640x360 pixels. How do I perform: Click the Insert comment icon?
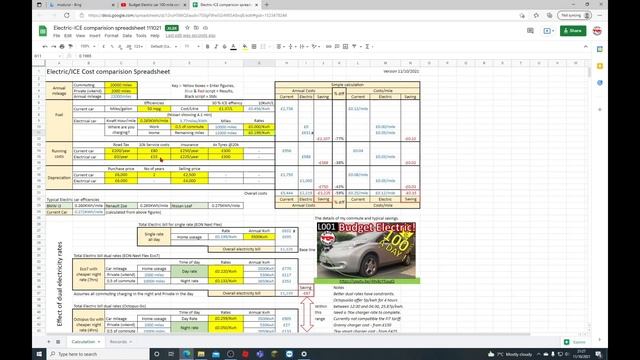337,47
